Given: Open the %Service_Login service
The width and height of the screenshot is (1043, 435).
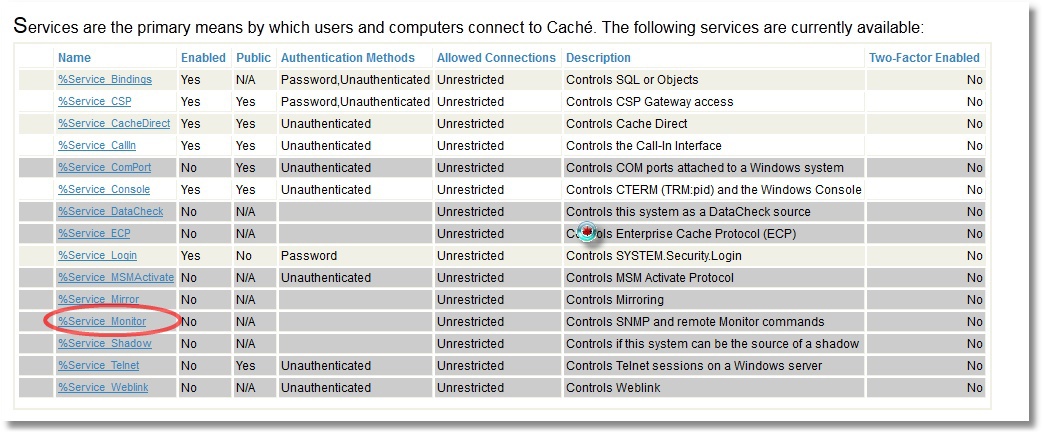Looking at the screenshot, I should (x=97, y=256).
